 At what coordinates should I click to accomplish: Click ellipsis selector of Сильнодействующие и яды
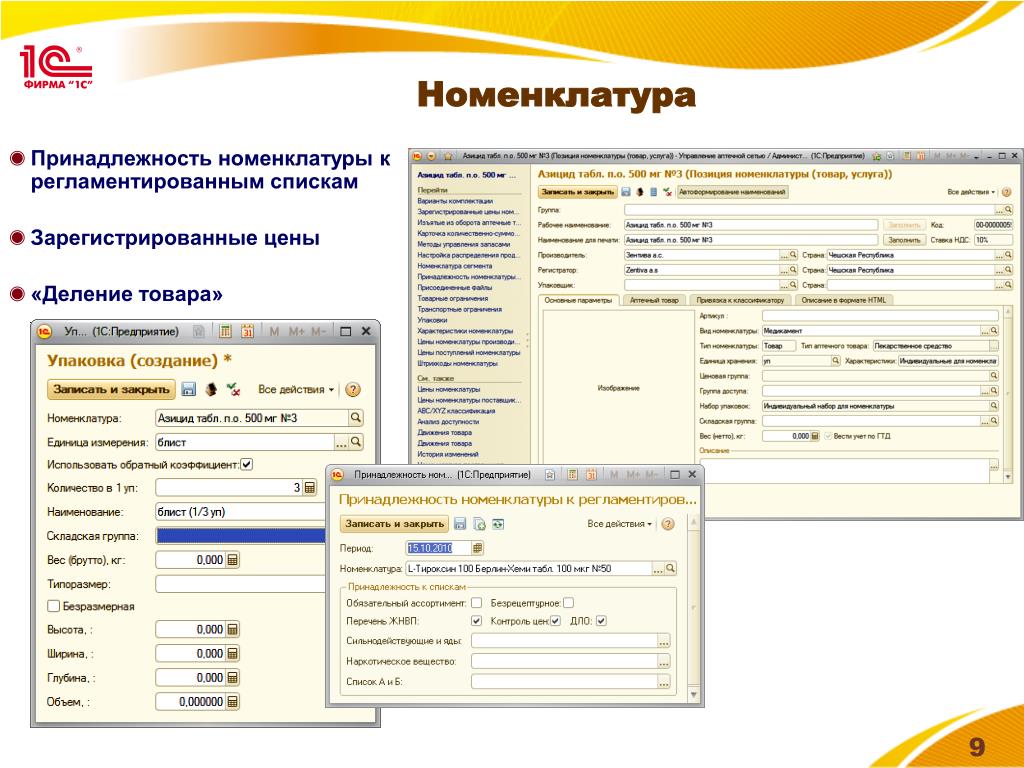click(664, 641)
